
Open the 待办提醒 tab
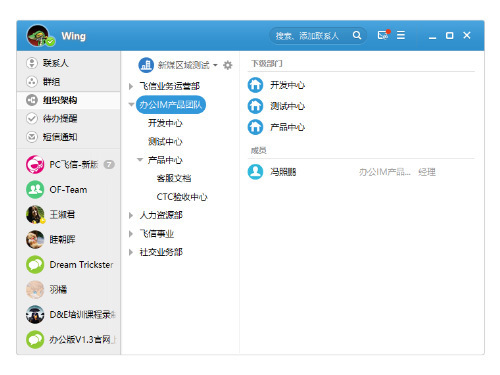(x=69, y=118)
